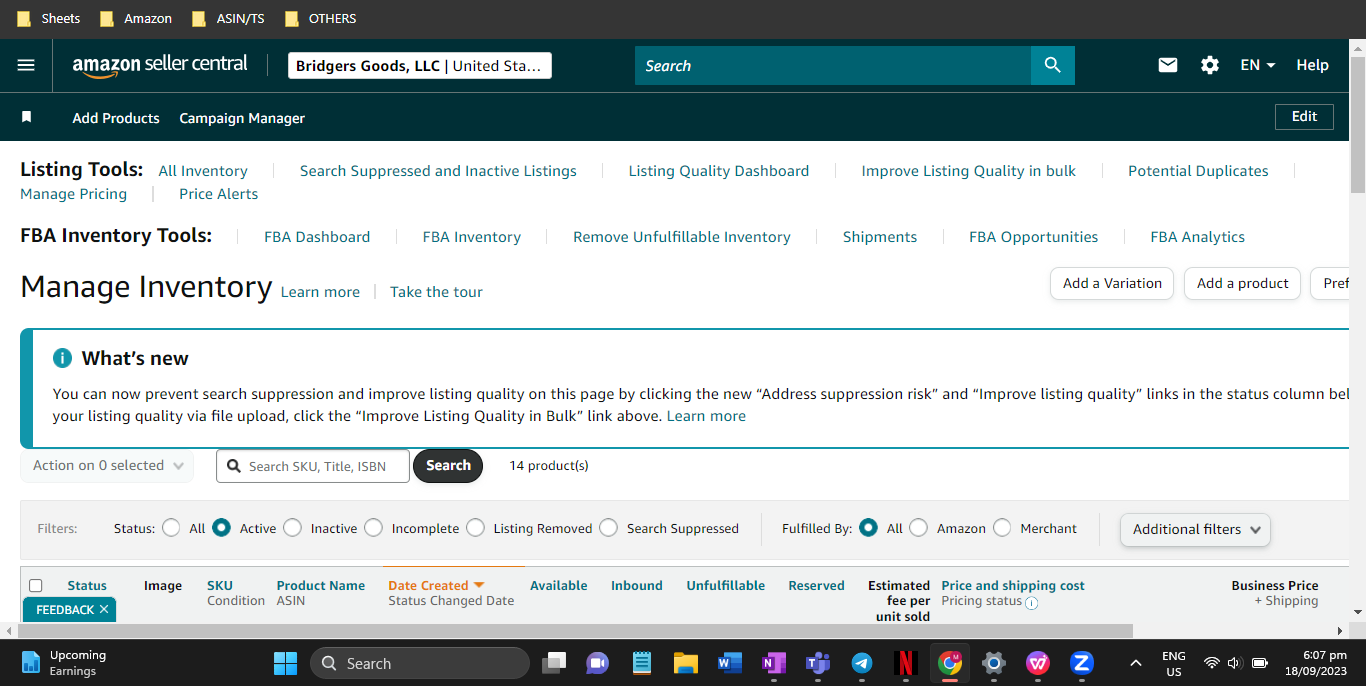This screenshot has height=686, width=1366.
Task: Open the Windows Start menu
Action: pos(285,663)
